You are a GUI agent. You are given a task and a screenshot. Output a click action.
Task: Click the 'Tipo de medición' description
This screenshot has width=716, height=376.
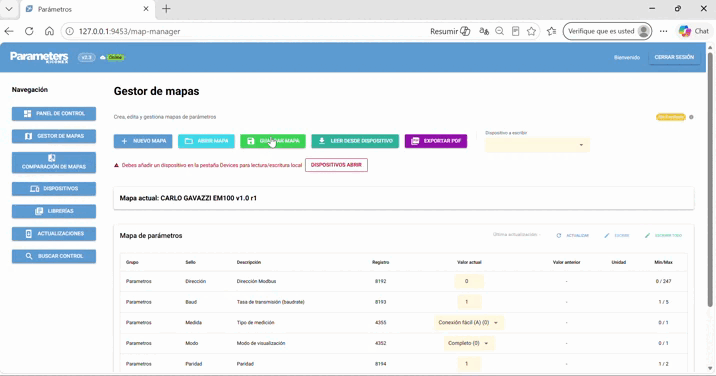tap(255, 323)
